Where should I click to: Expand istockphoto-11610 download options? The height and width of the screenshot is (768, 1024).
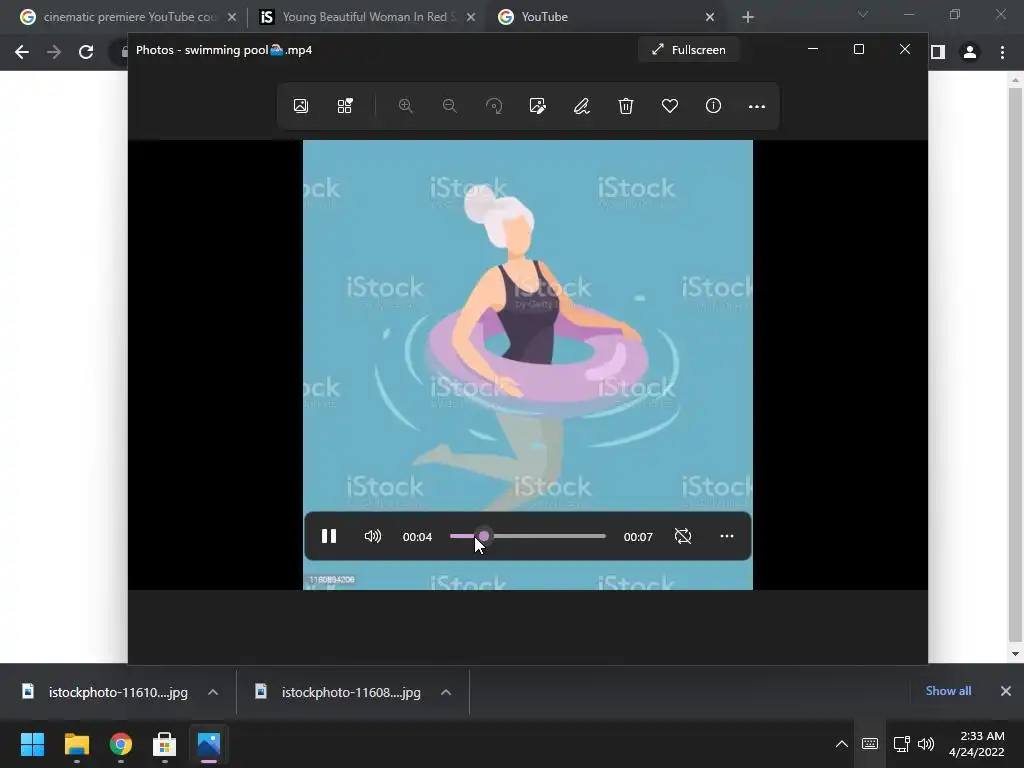(213, 692)
